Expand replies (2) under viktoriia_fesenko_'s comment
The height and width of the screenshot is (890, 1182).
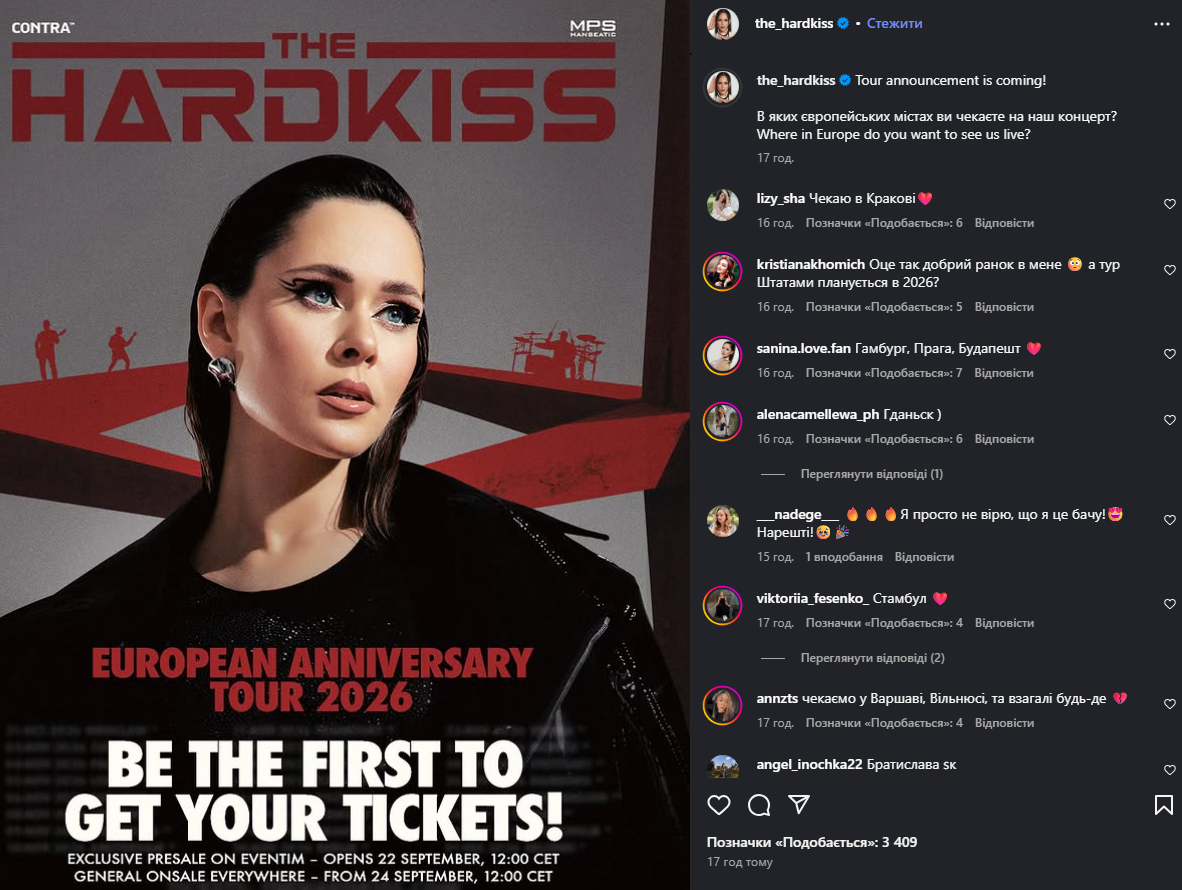pos(872,658)
